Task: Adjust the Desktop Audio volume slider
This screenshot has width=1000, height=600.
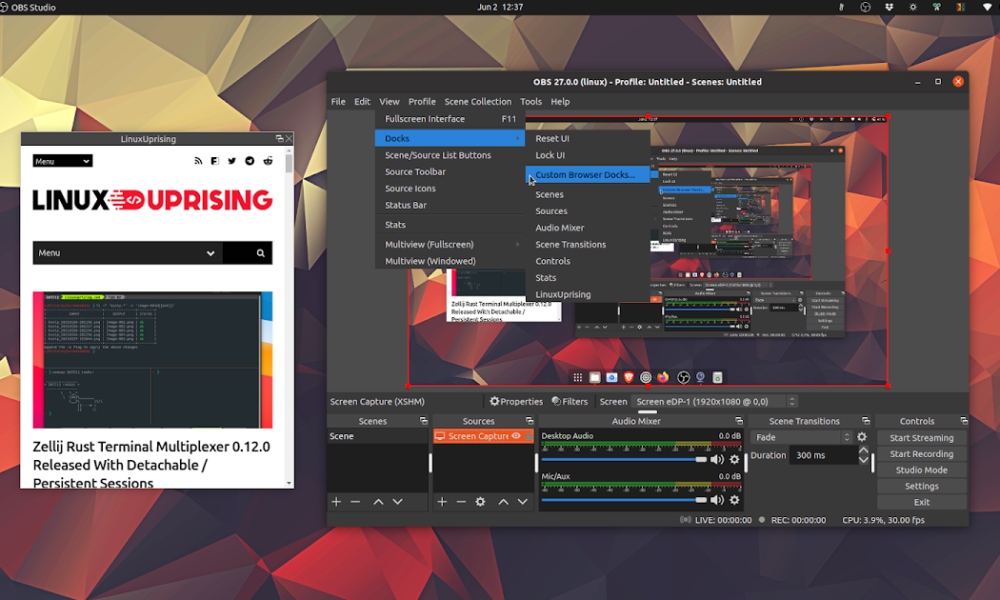Action: pyautogui.click(x=624, y=459)
